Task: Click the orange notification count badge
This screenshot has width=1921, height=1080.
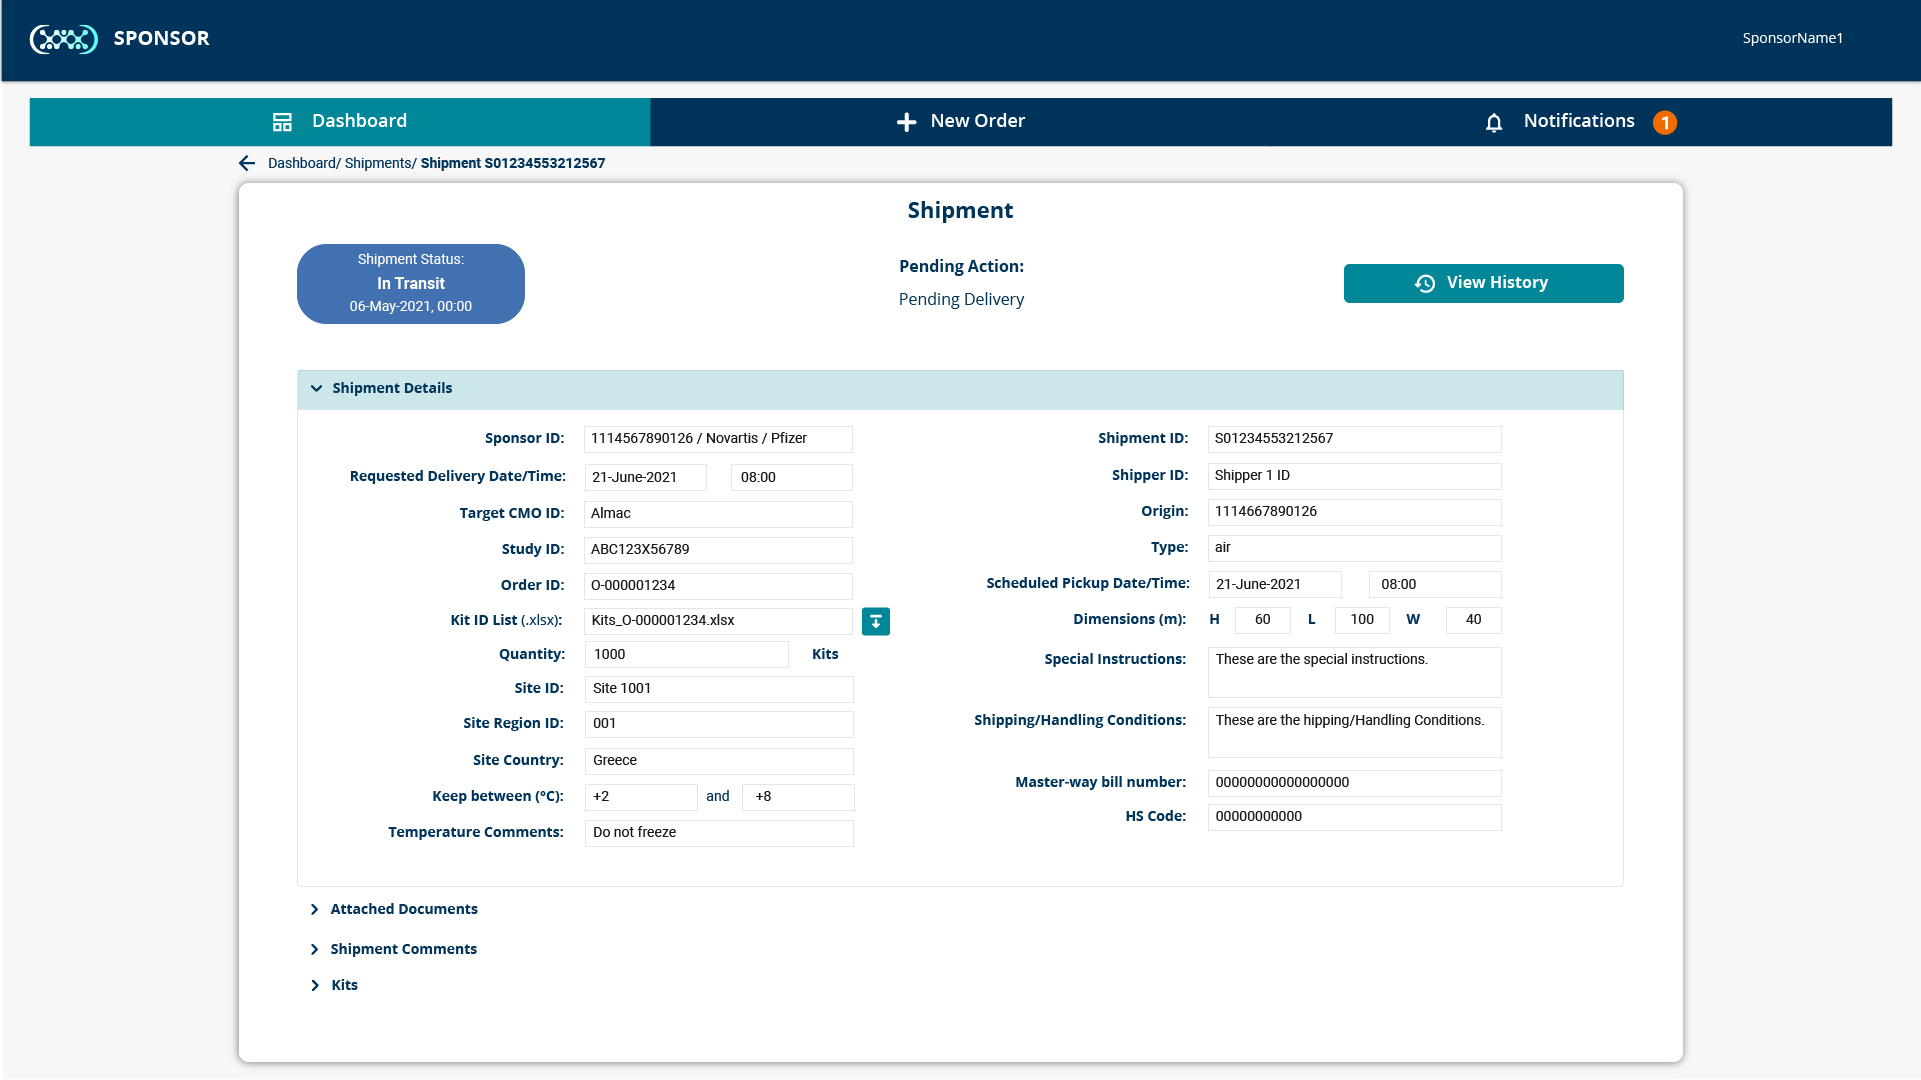Action: pyautogui.click(x=1665, y=122)
